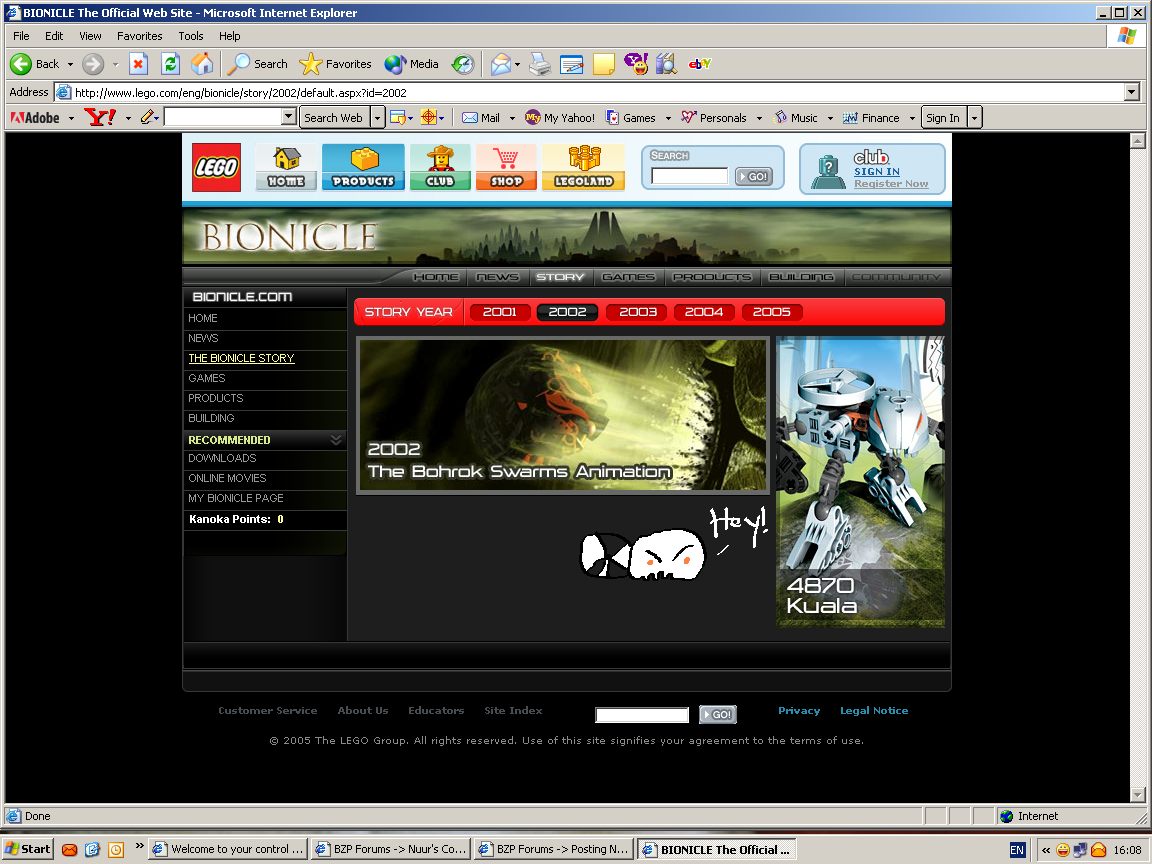This screenshot has width=1152, height=864.
Task: Open the Tools menu
Action: pos(191,36)
